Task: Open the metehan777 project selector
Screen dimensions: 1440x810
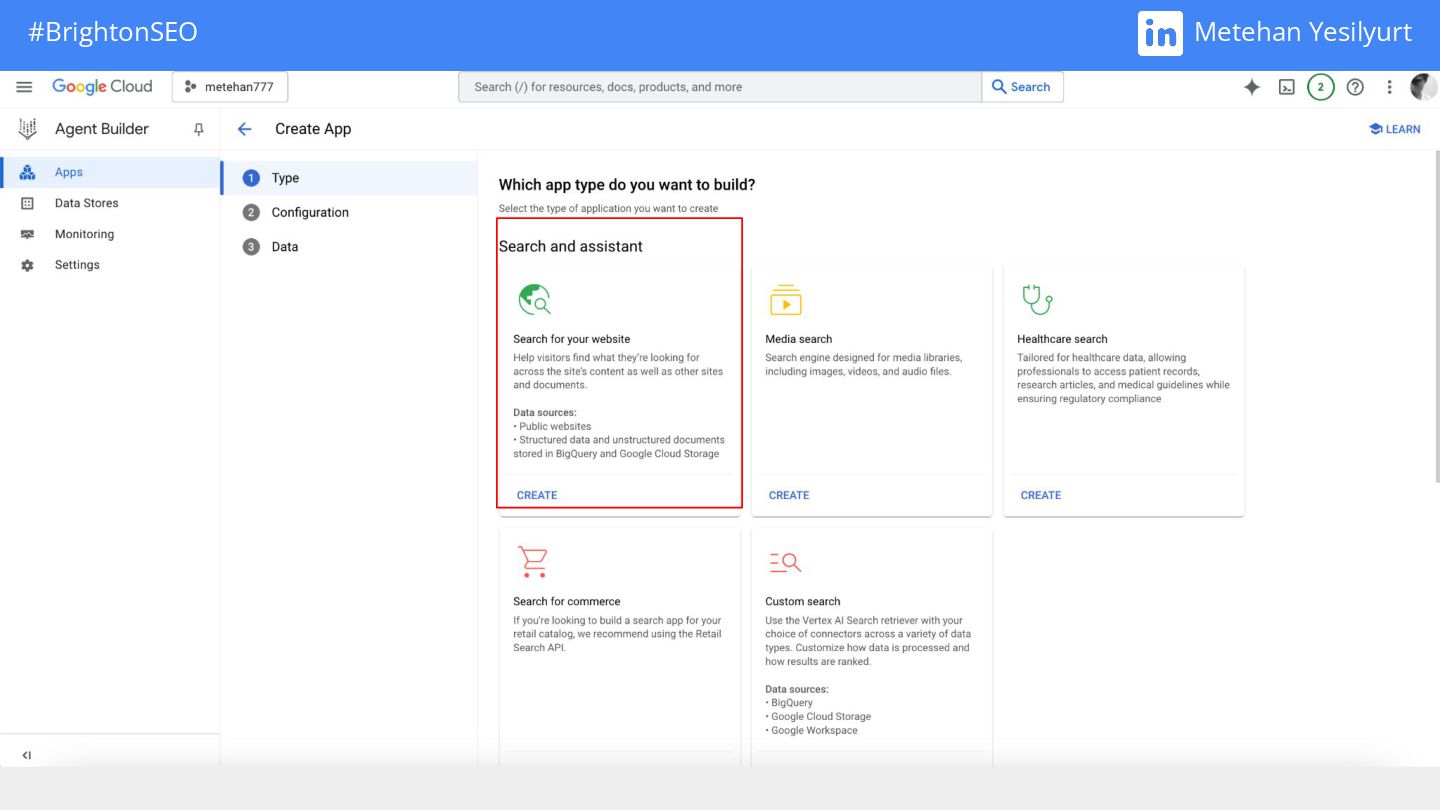Action: (x=230, y=87)
